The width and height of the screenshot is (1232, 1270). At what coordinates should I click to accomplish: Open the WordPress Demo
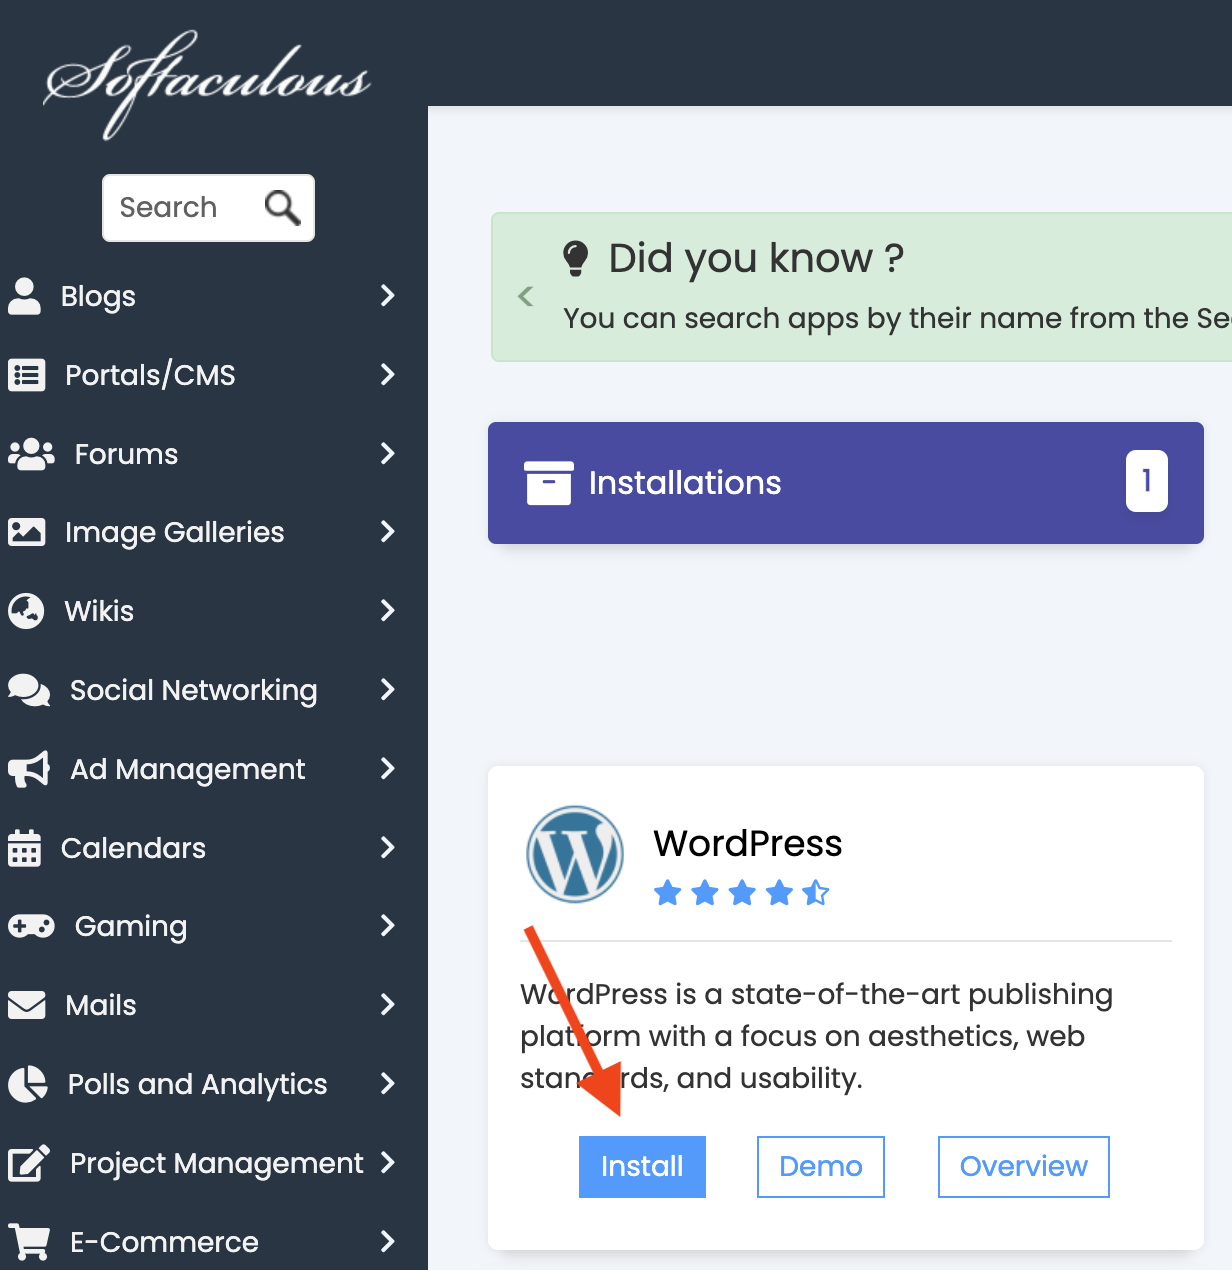(x=820, y=1166)
